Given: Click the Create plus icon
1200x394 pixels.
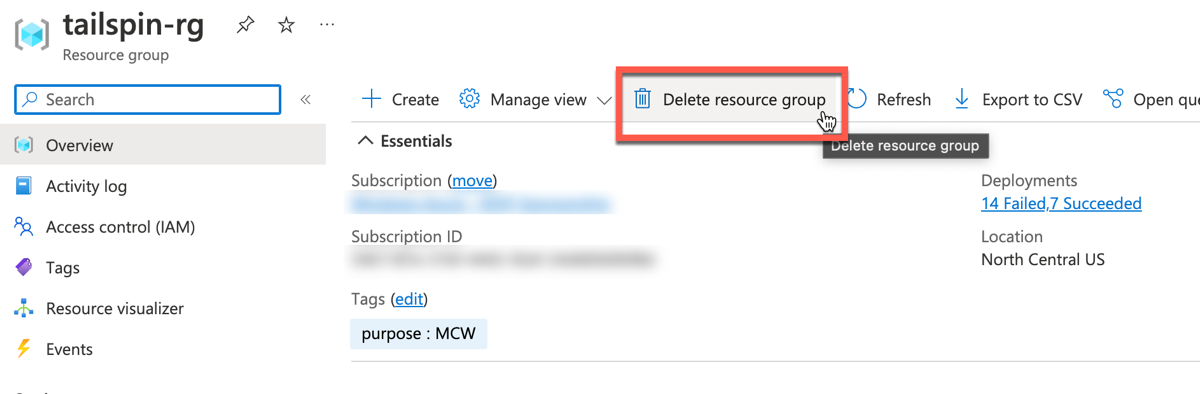Looking at the screenshot, I should coord(371,99).
